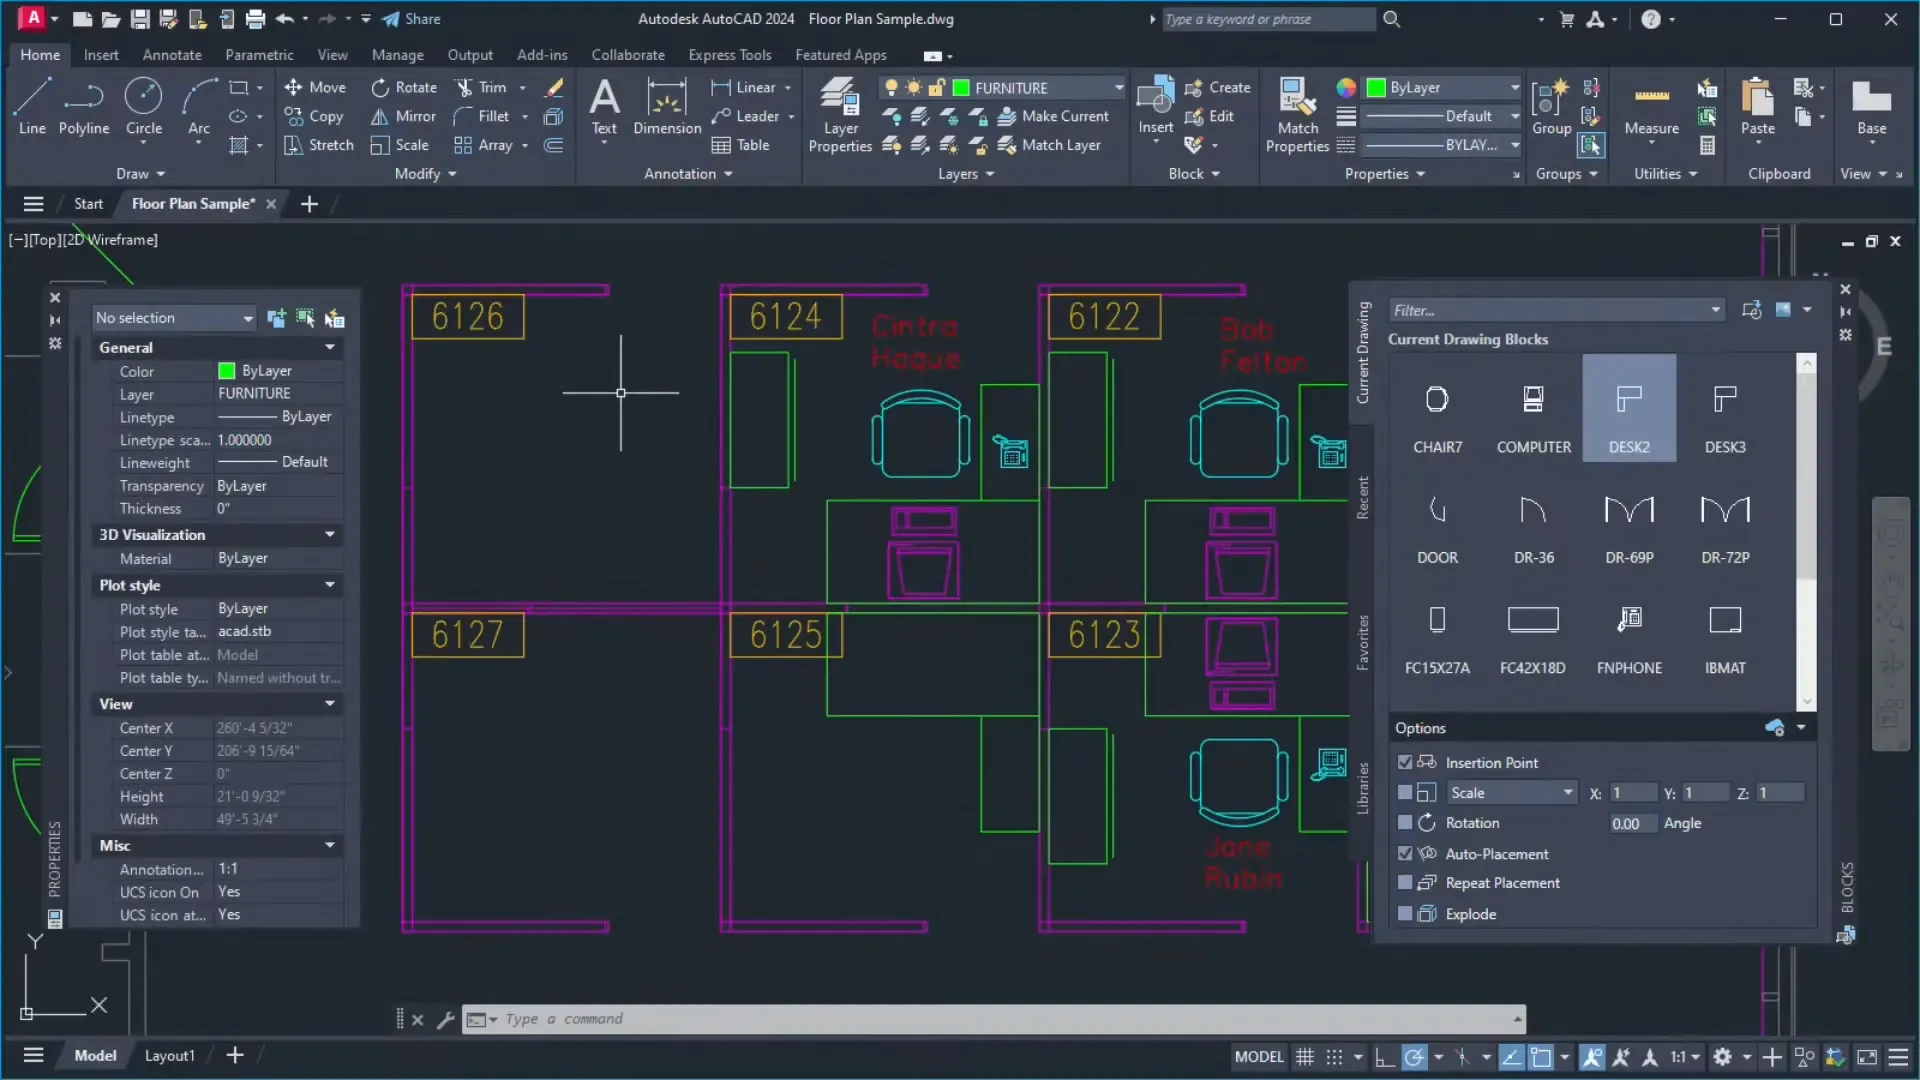1920x1080 pixels.
Task: Select the Trim tool
Action: [x=489, y=87]
